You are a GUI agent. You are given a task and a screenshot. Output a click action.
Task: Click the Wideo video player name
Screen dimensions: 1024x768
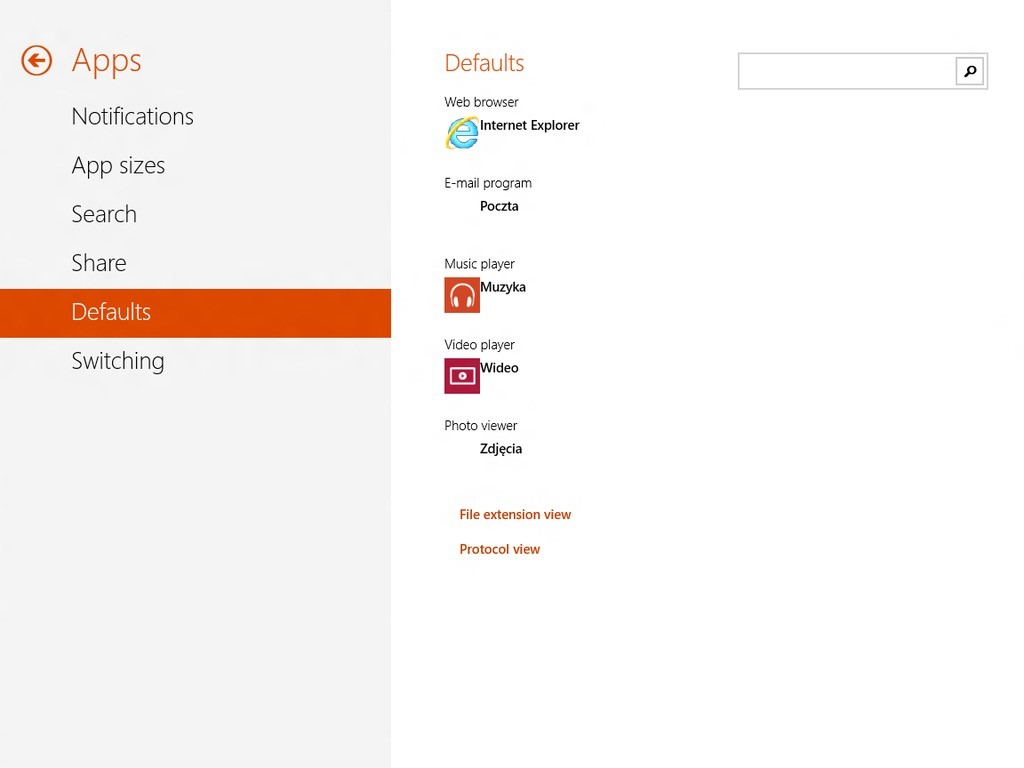point(499,368)
